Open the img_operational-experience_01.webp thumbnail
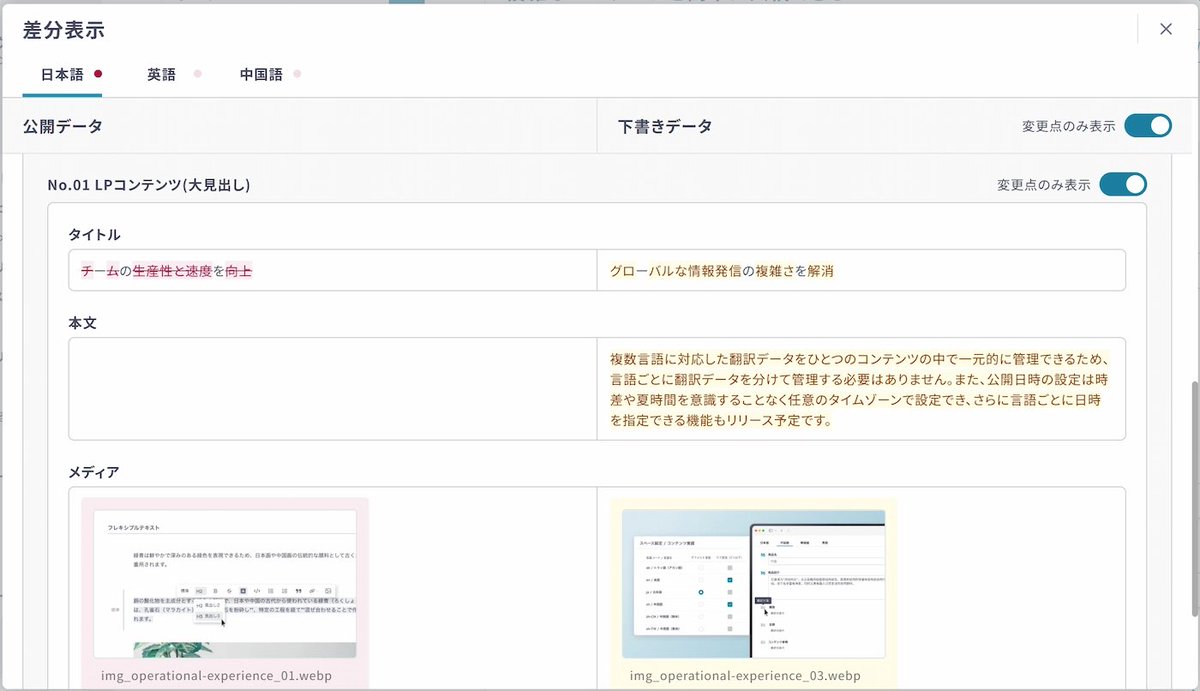Screen dimensions: 1200x691 pyautogui.click(x=225, y=584)
